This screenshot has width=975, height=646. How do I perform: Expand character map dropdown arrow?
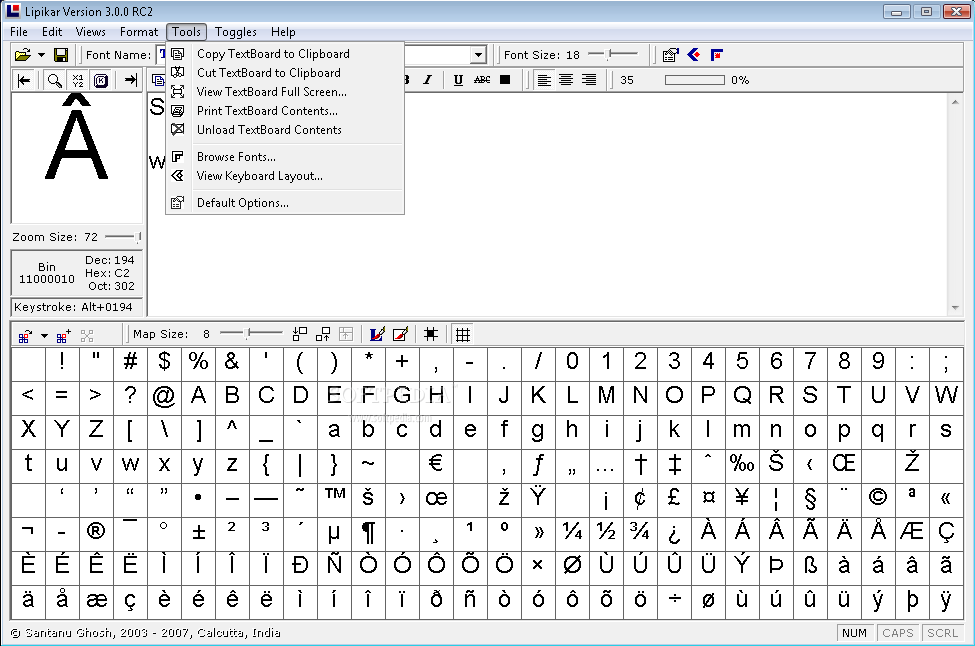pyautogui.click(x=44, y=336)
